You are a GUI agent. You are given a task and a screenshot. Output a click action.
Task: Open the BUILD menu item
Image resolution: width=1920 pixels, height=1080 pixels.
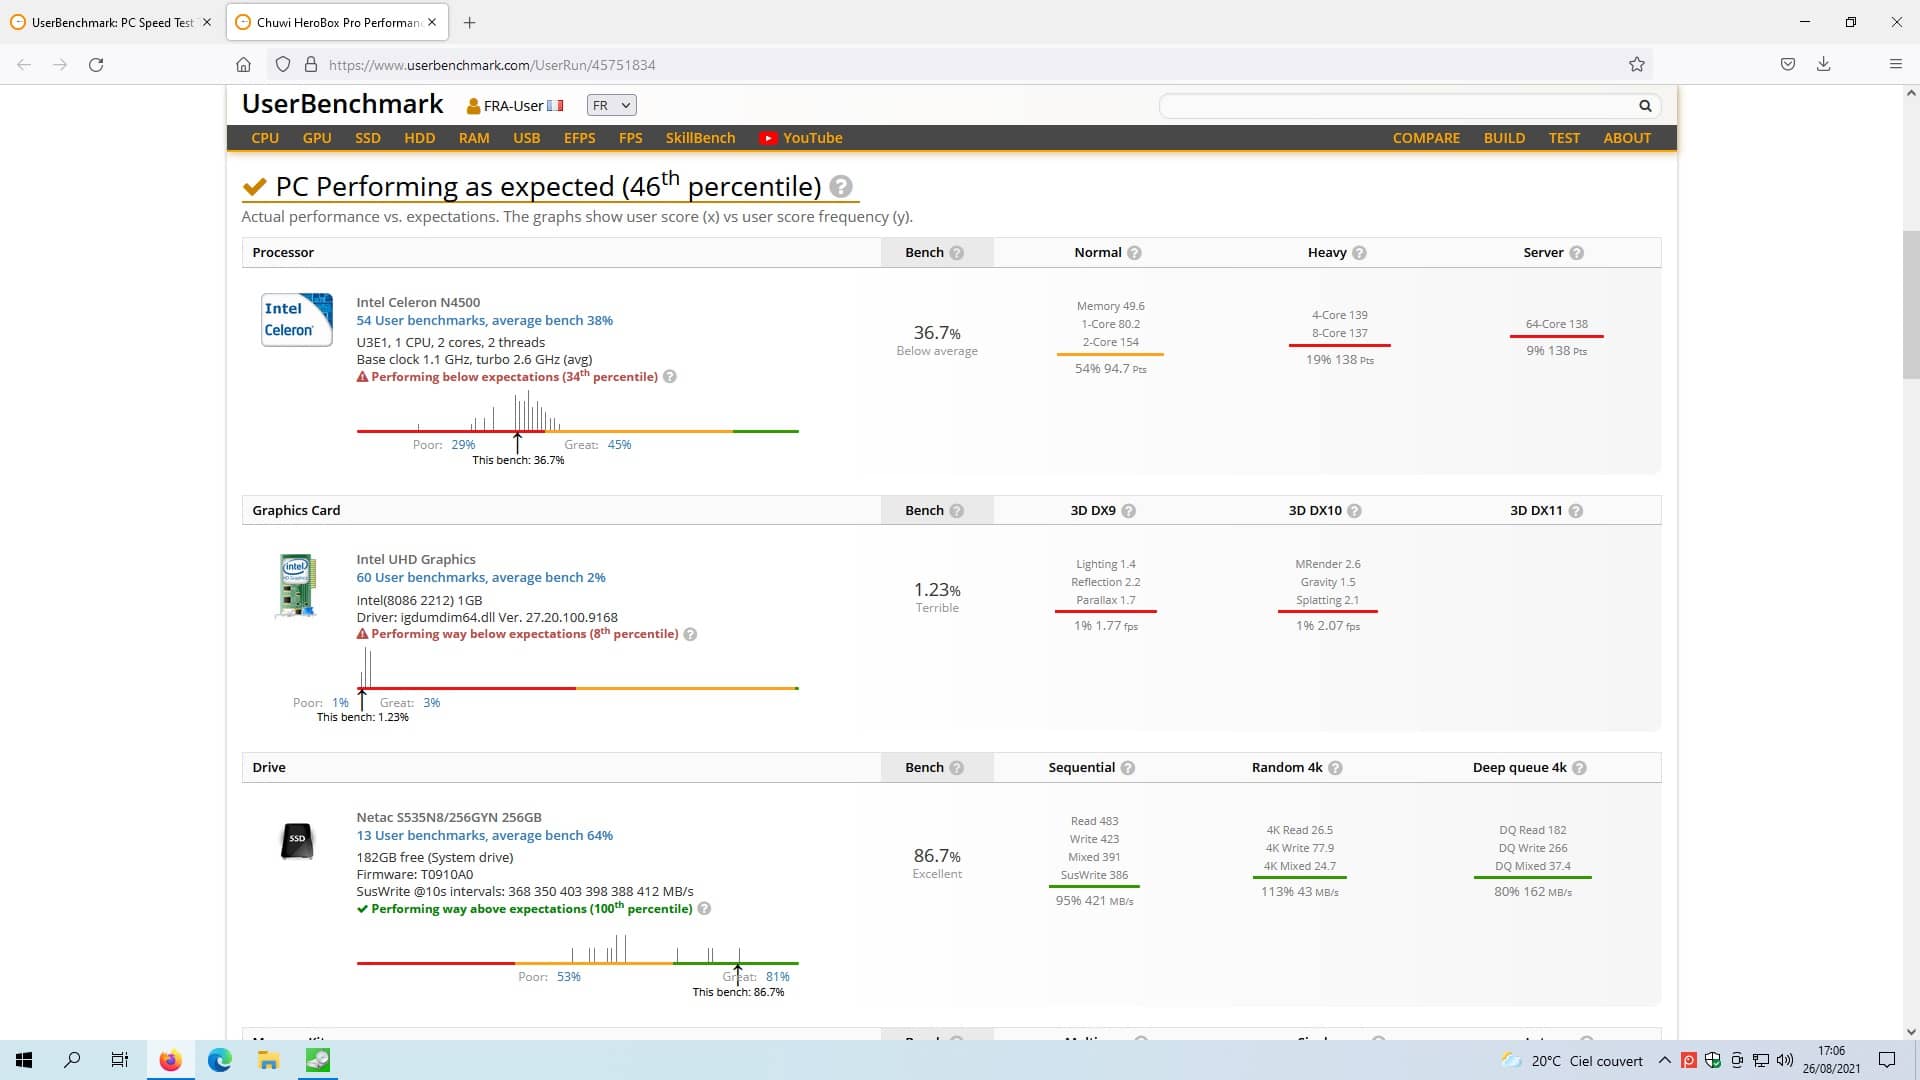(x=1504, y=138)
